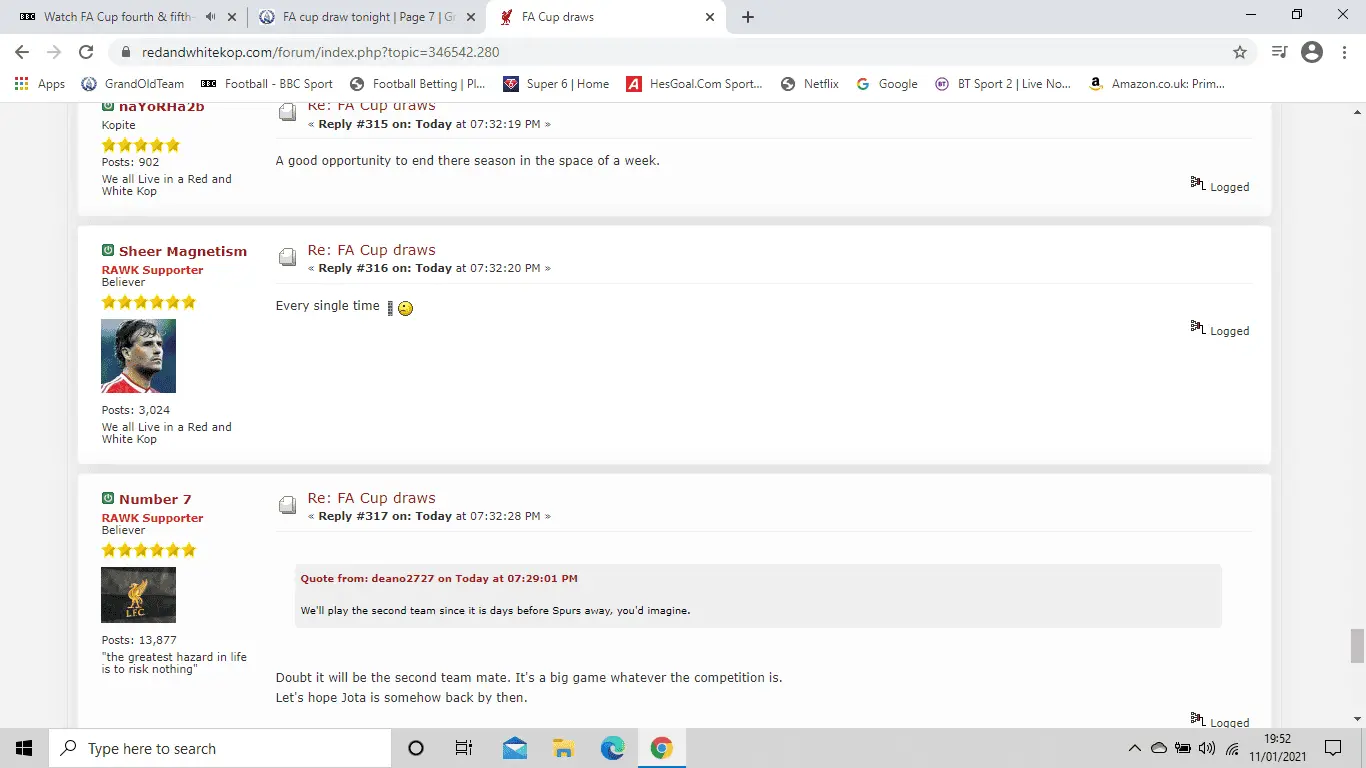Click the quote from deano2727 link
This screenshot has width=1366, height=768.
(x=439, y=578)
